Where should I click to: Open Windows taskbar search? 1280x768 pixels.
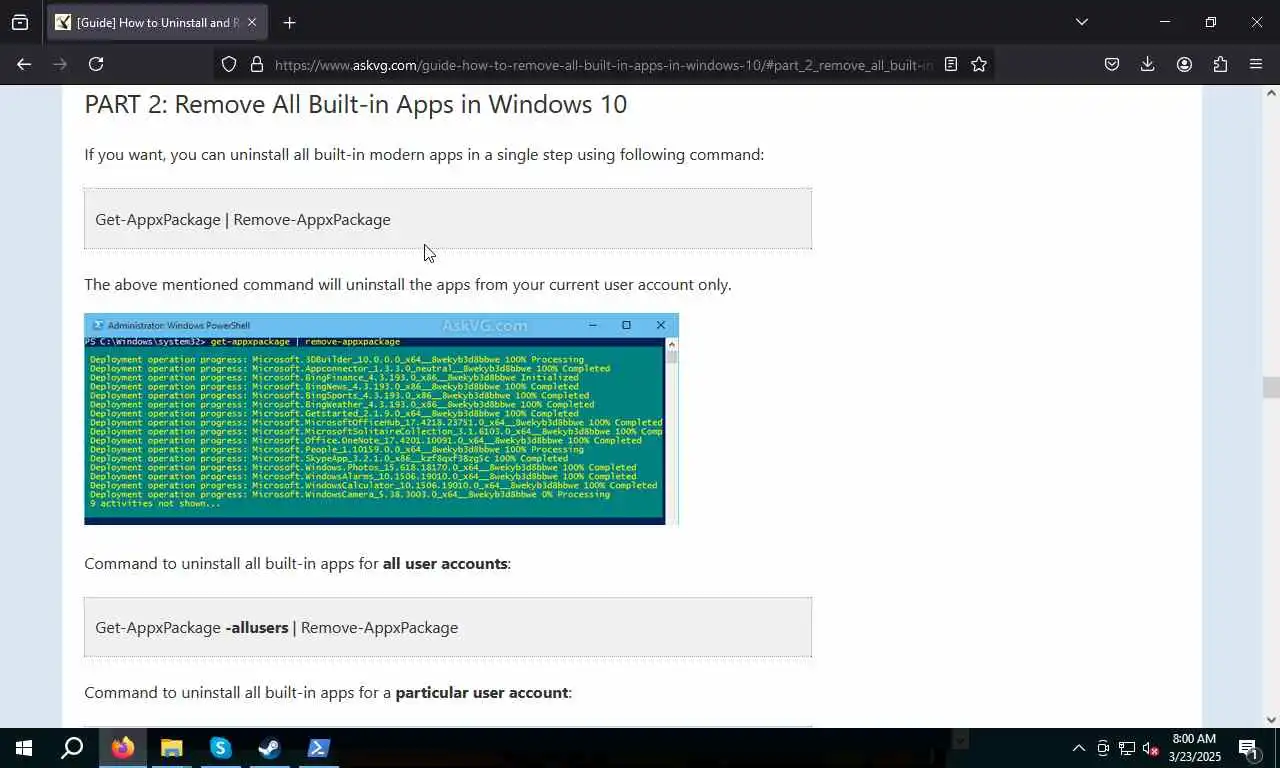pos(72,748)
